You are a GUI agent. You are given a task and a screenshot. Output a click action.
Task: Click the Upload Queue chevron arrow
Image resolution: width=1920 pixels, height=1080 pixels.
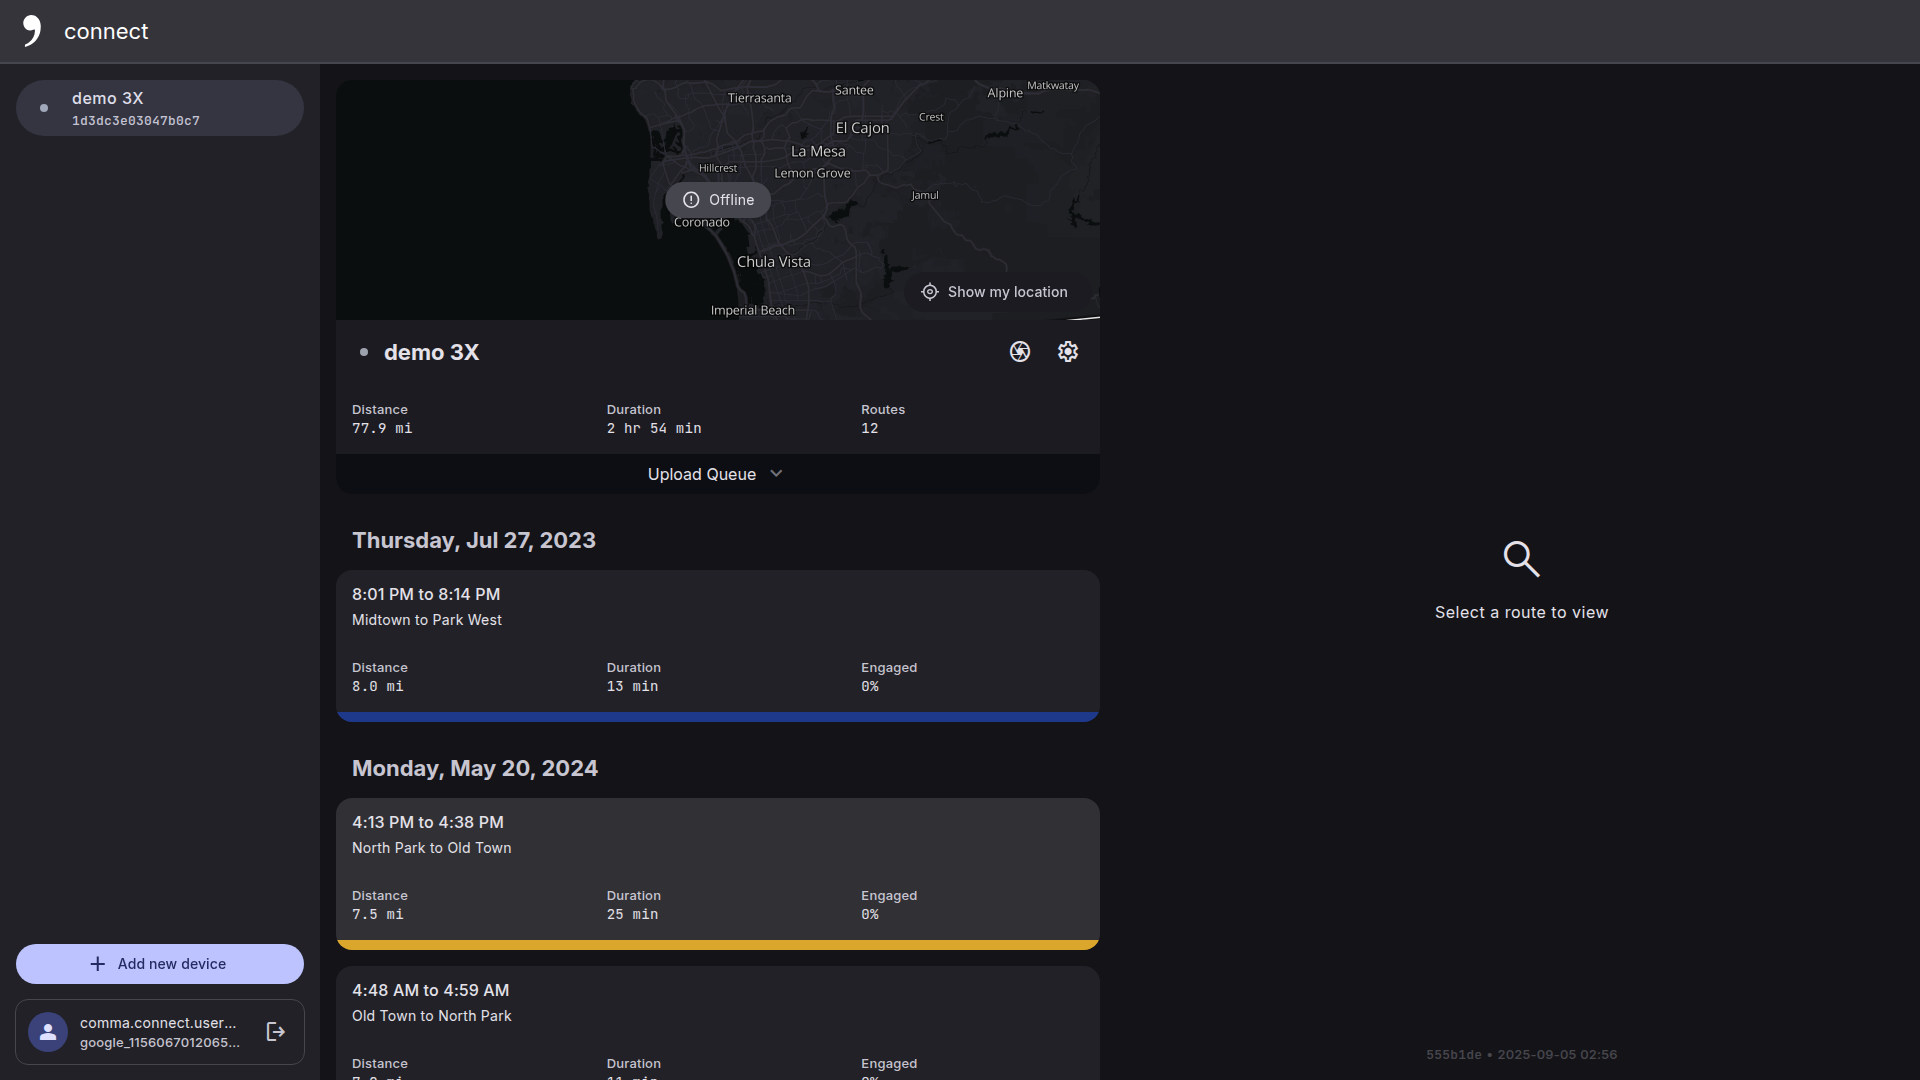coord(777,474)
